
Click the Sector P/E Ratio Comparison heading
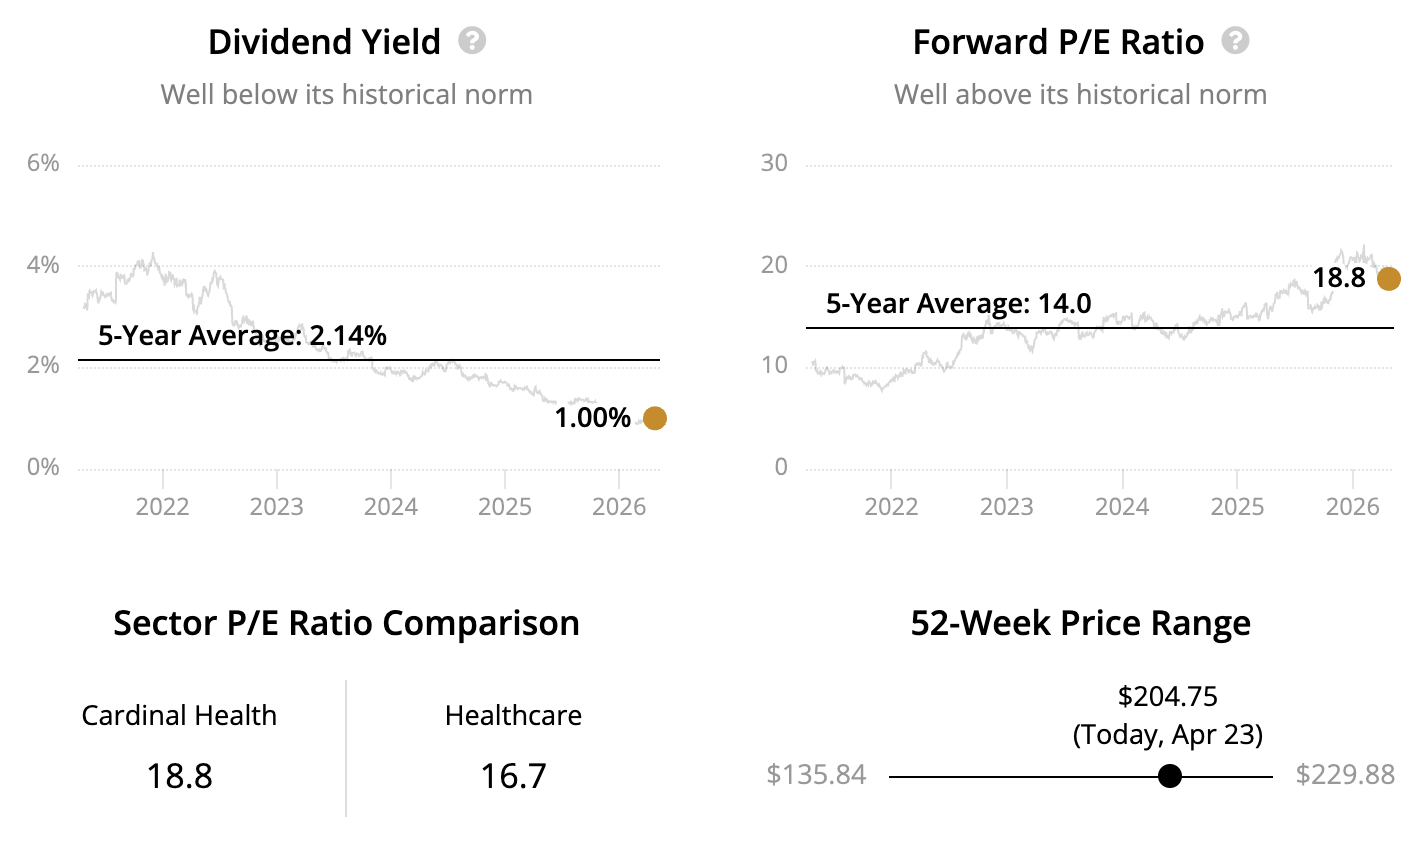(346, 623)
